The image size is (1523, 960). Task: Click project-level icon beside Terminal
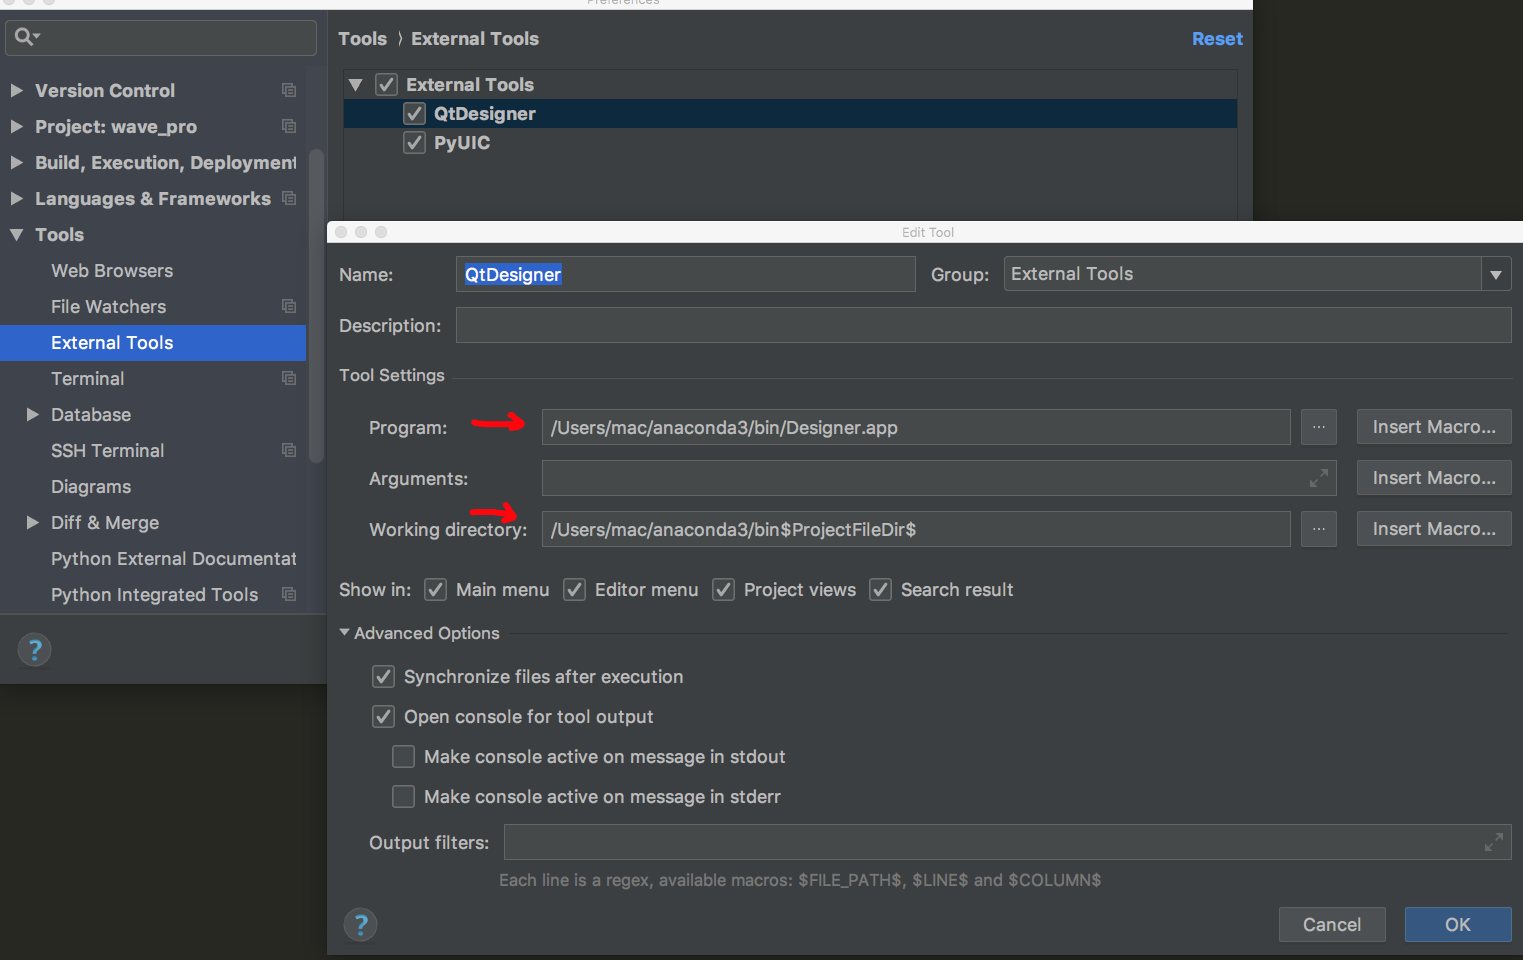click(289, 378)
